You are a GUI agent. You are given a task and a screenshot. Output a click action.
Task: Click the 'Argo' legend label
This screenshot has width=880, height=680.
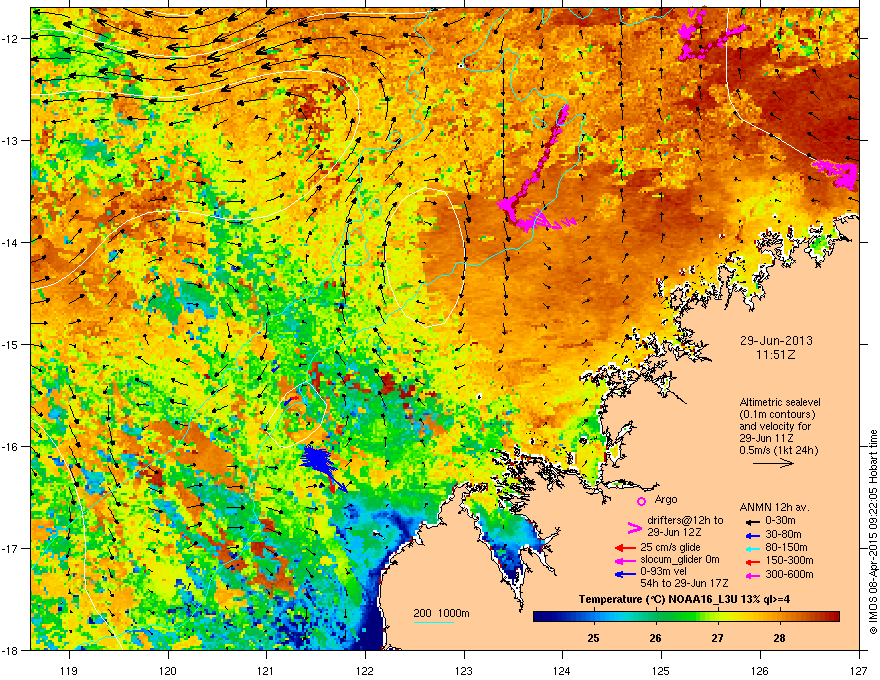pyautogui.click(x=666, y=499)
